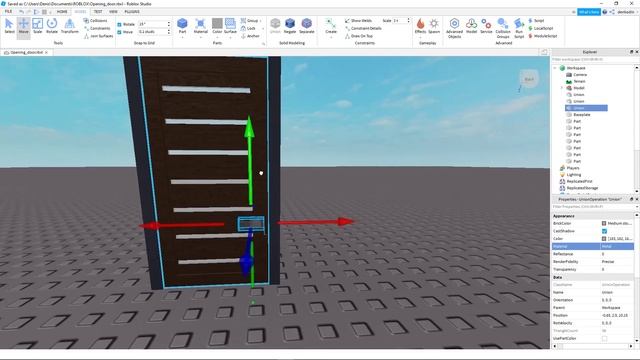Viewport: 640px width, 360px height.
Task: Click the Lock tool
Action: pos(248,28)
